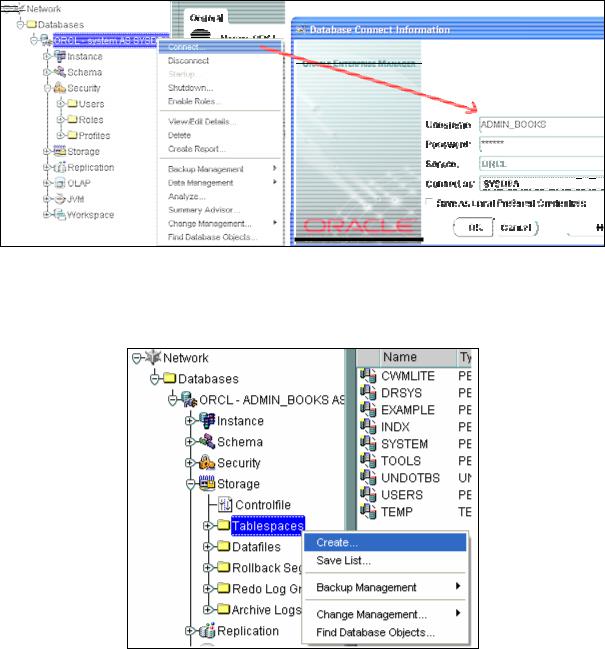Screen dimensions: 605x649
Task: Choose View/Edit Details menu entry
Action: coord(221,121)
